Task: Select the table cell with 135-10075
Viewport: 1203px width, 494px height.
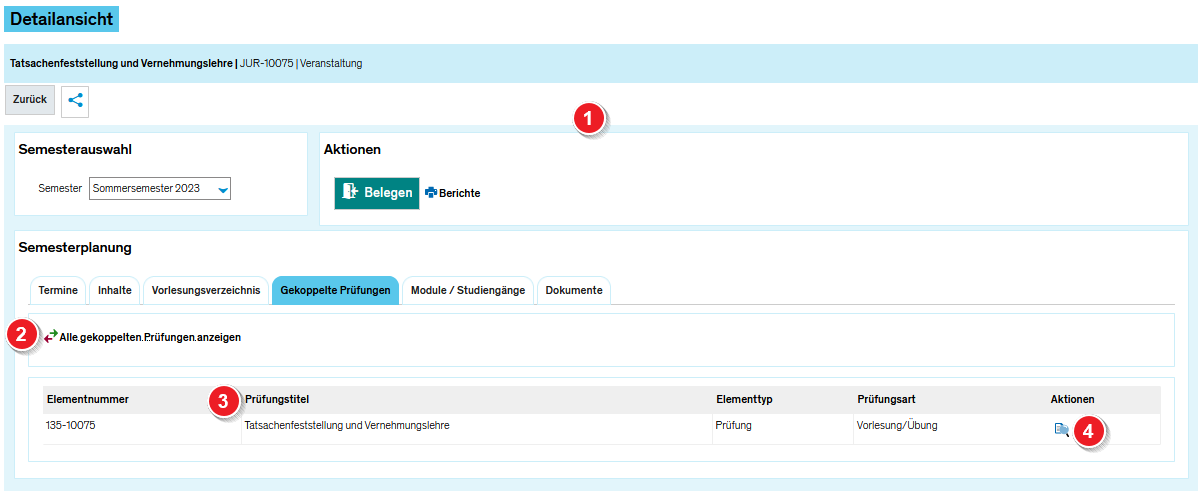Action: pyautogui.click(x=71, y=425)
